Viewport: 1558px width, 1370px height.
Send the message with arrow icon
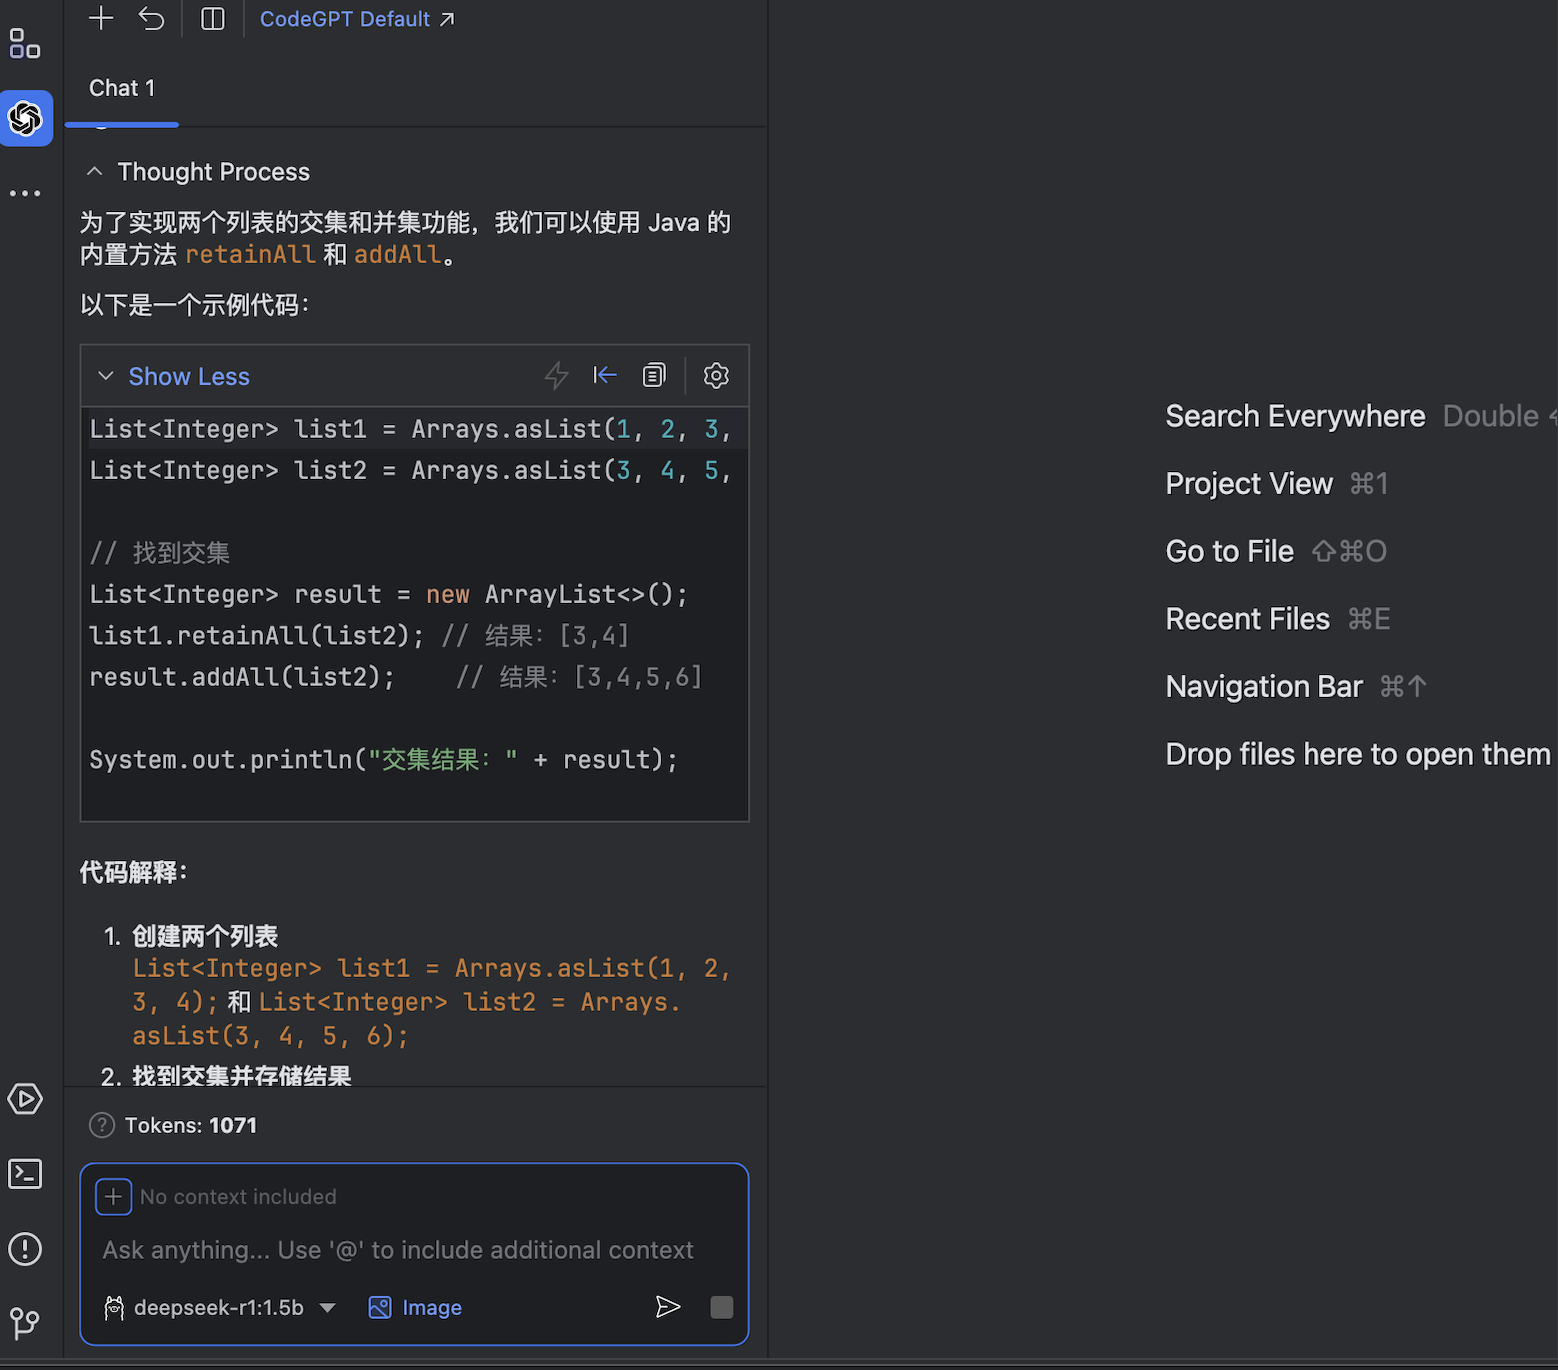click(x=668, y=1307)
